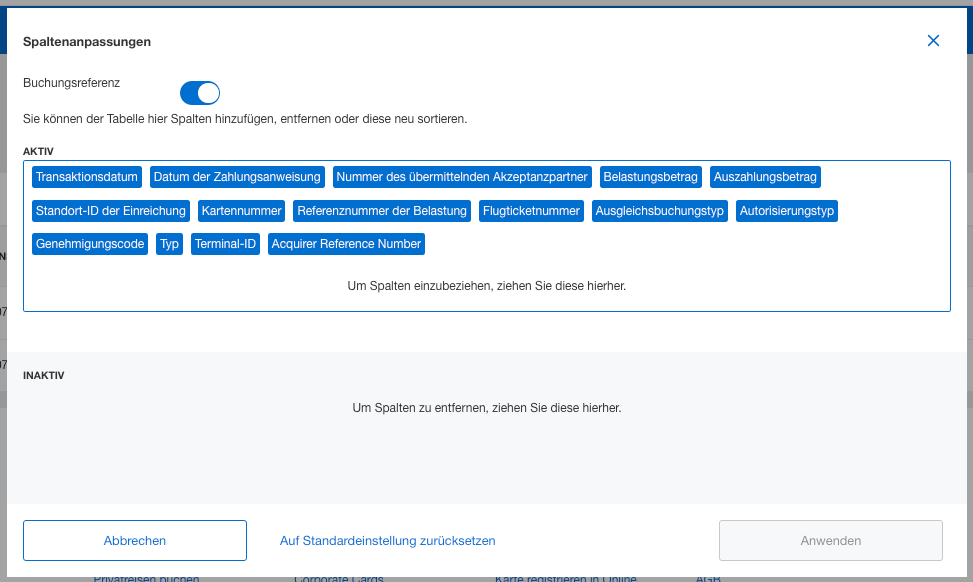Toggle the Buchungsreferenz switch off

click(200, 93)
